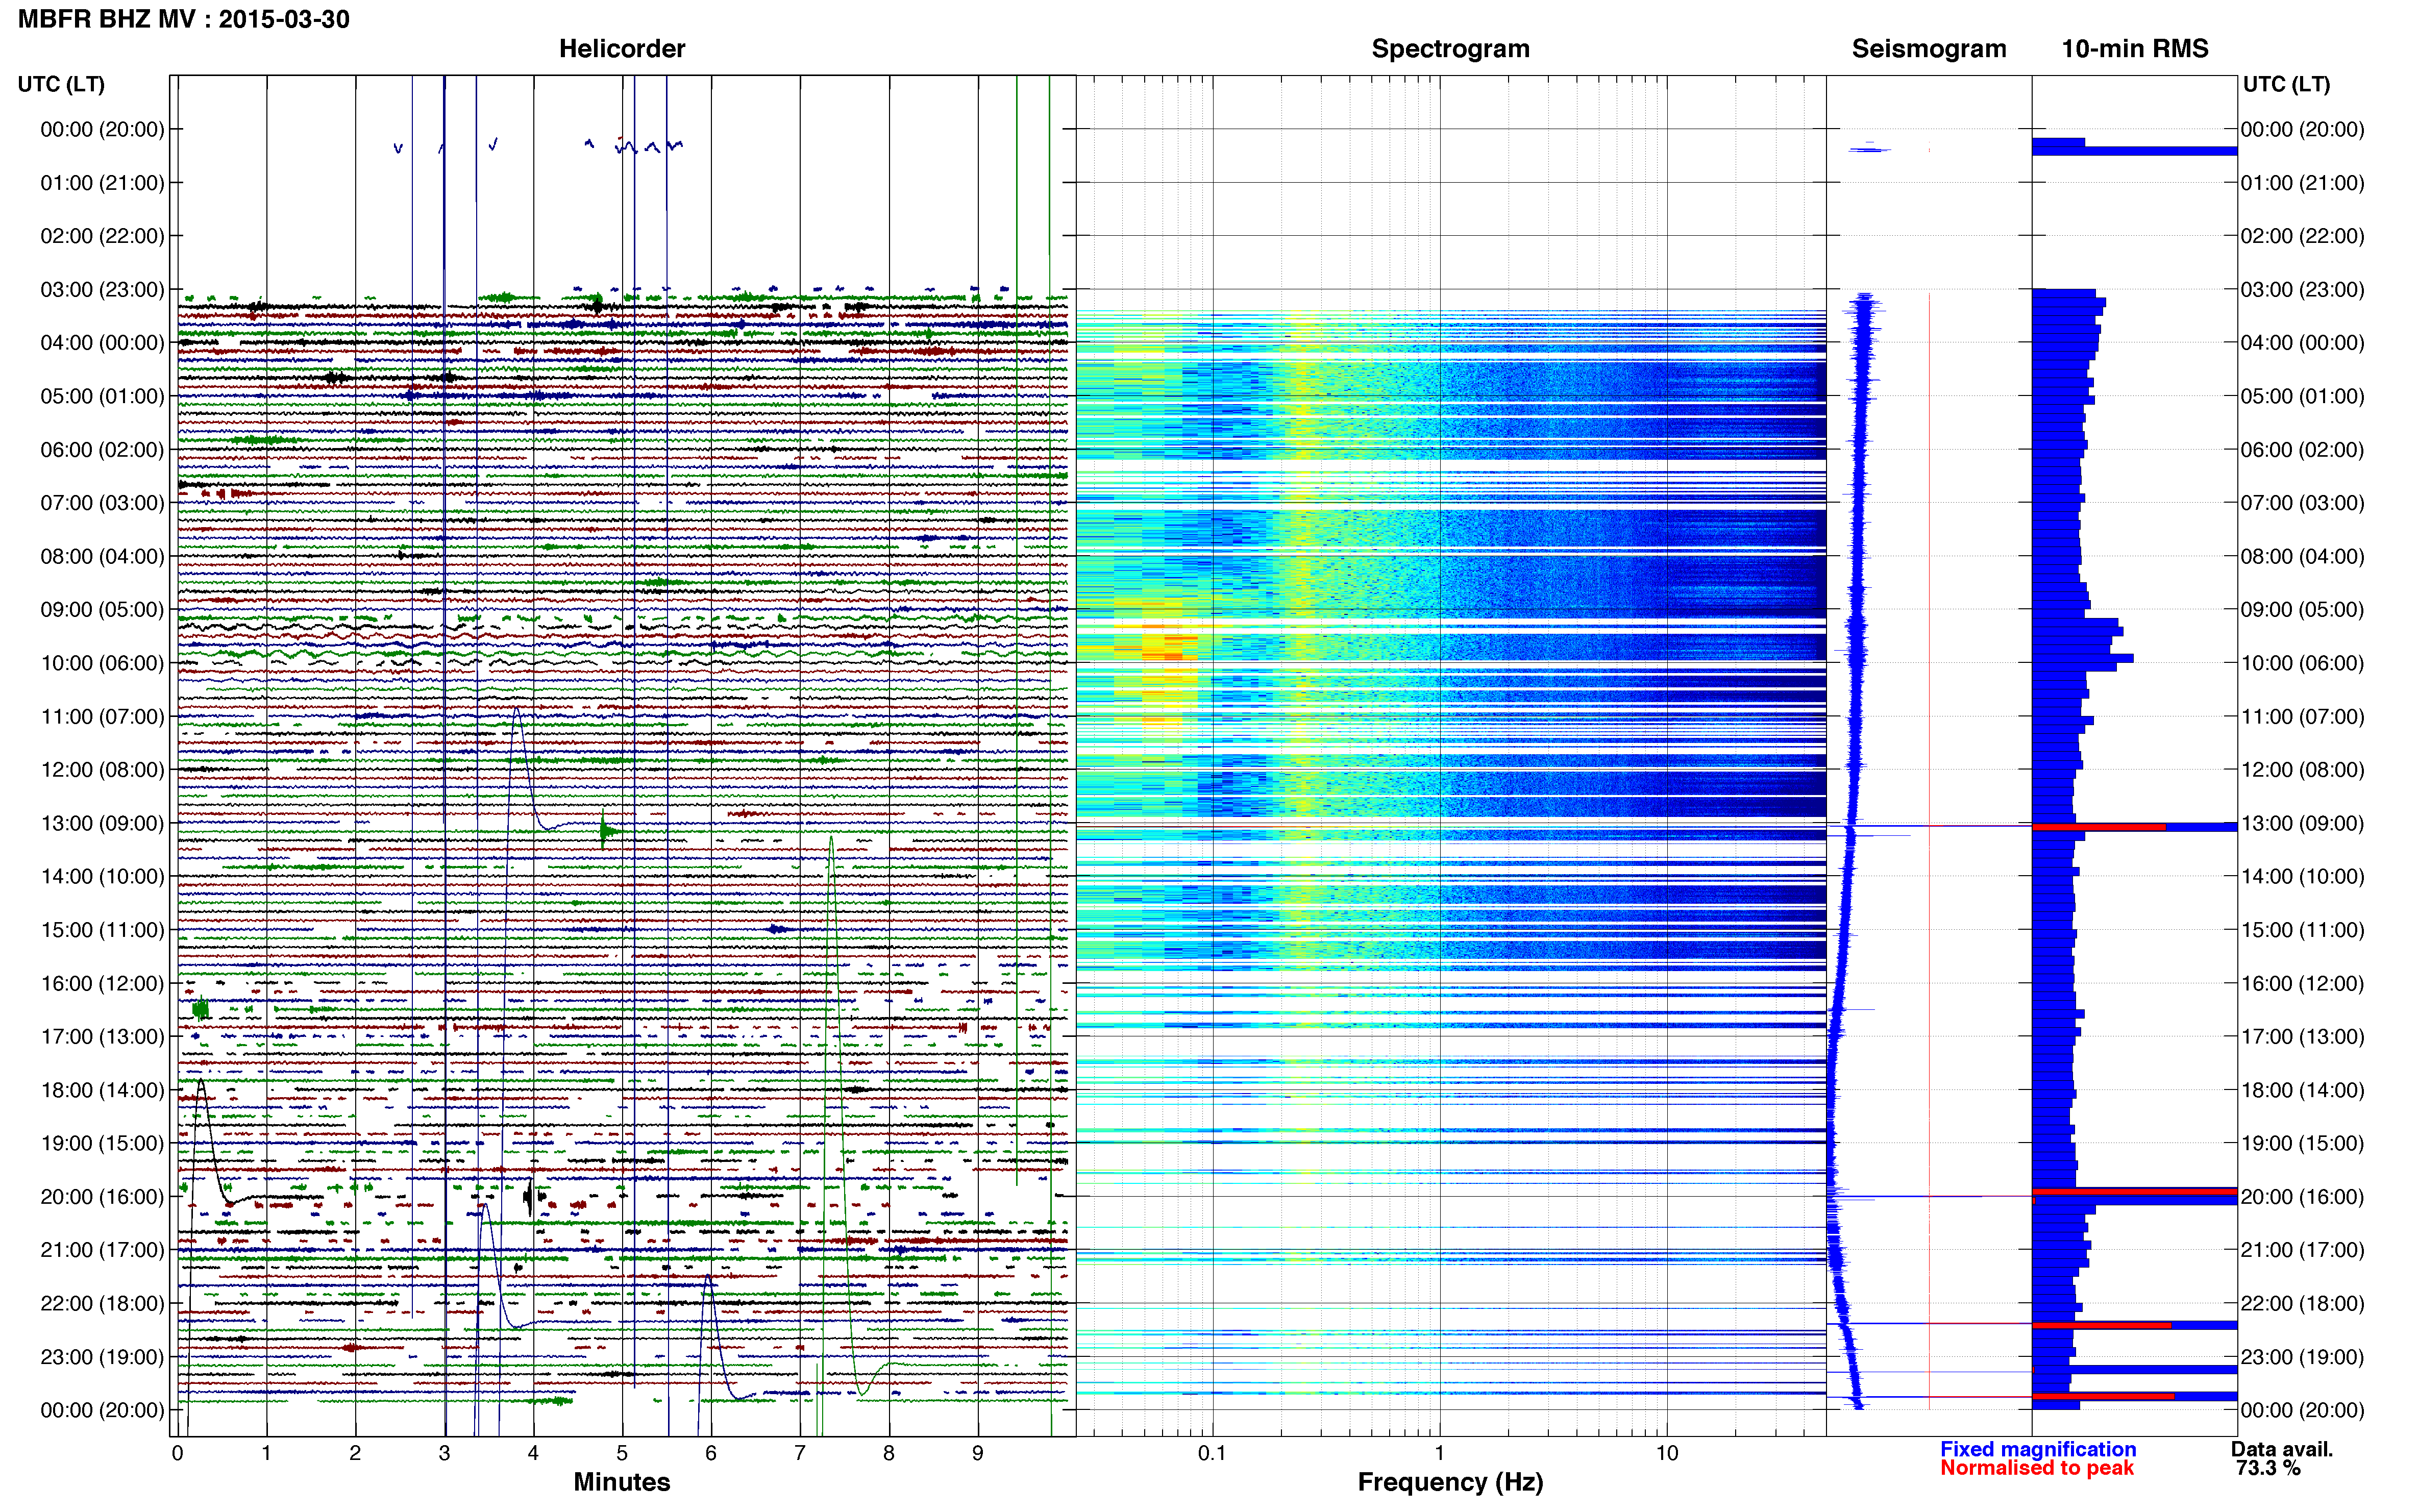Screen dimensions: 2419x1512
Task: Click the right '10:00 (06:00)' time label
Action: point(2302,663)
